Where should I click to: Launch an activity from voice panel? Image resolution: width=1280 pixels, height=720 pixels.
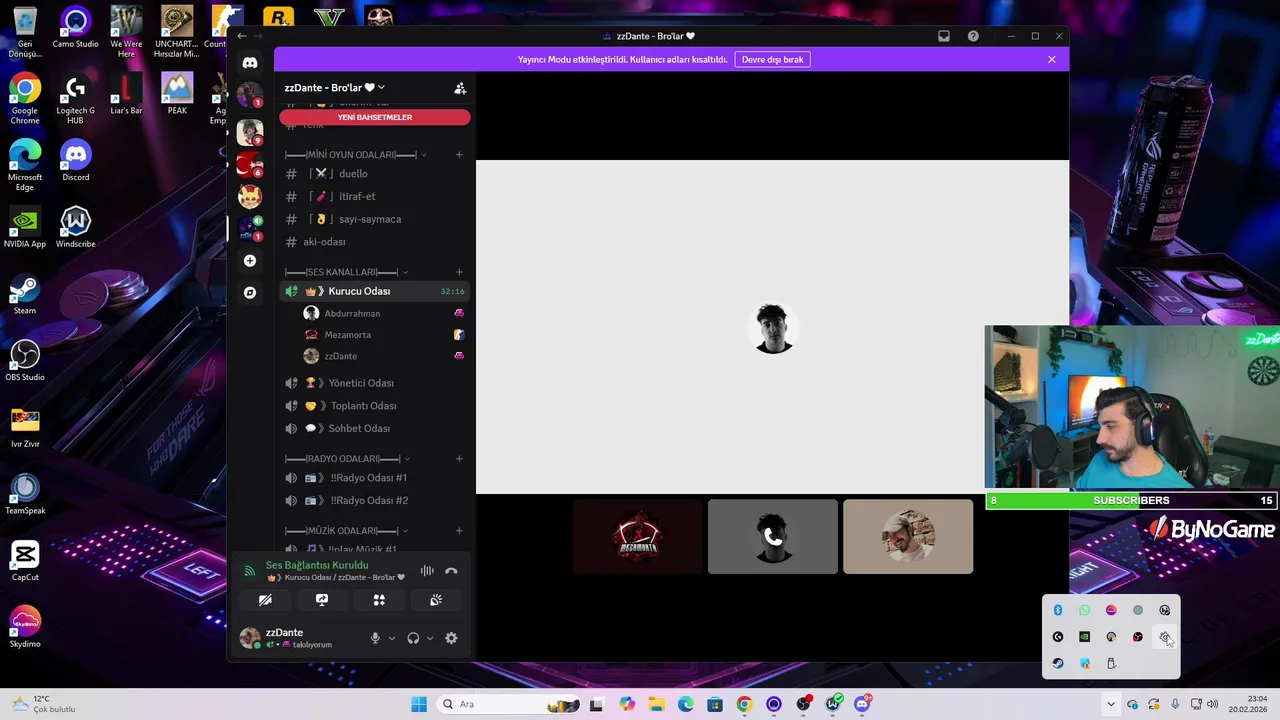point(379,600)
